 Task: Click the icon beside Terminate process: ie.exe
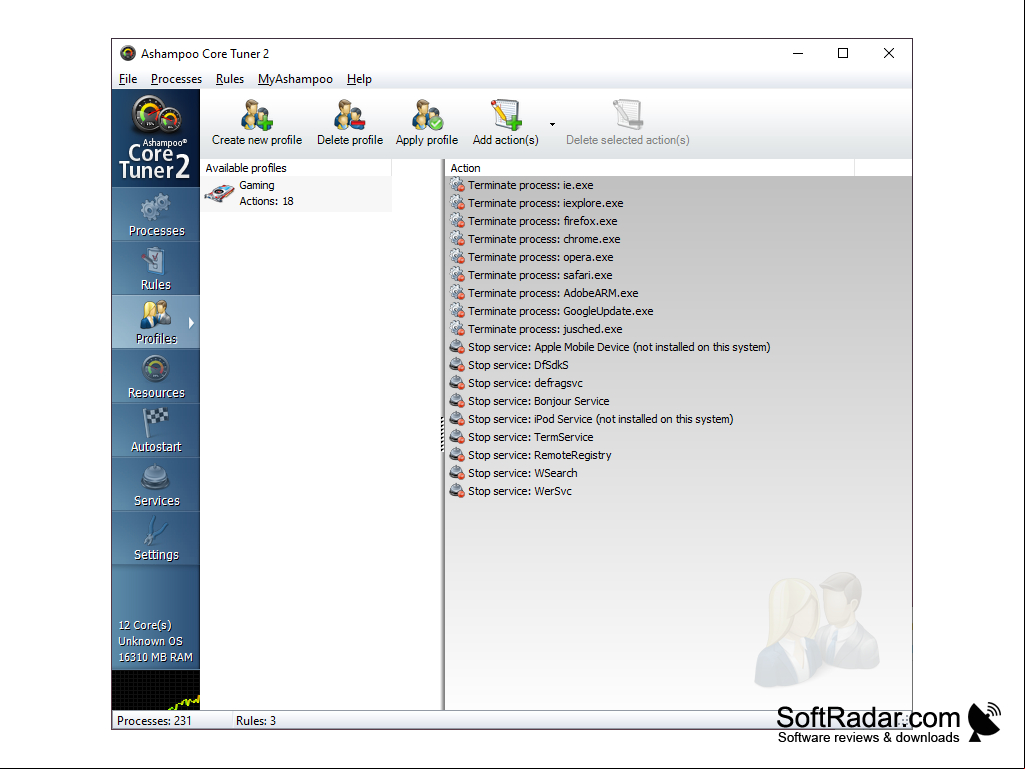[457, 185]
